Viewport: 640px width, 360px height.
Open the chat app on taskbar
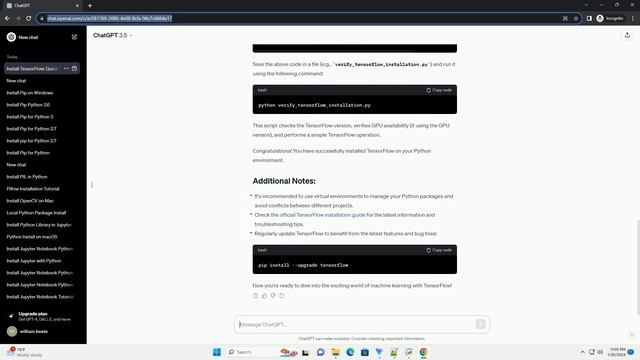[x=320, y=352]
